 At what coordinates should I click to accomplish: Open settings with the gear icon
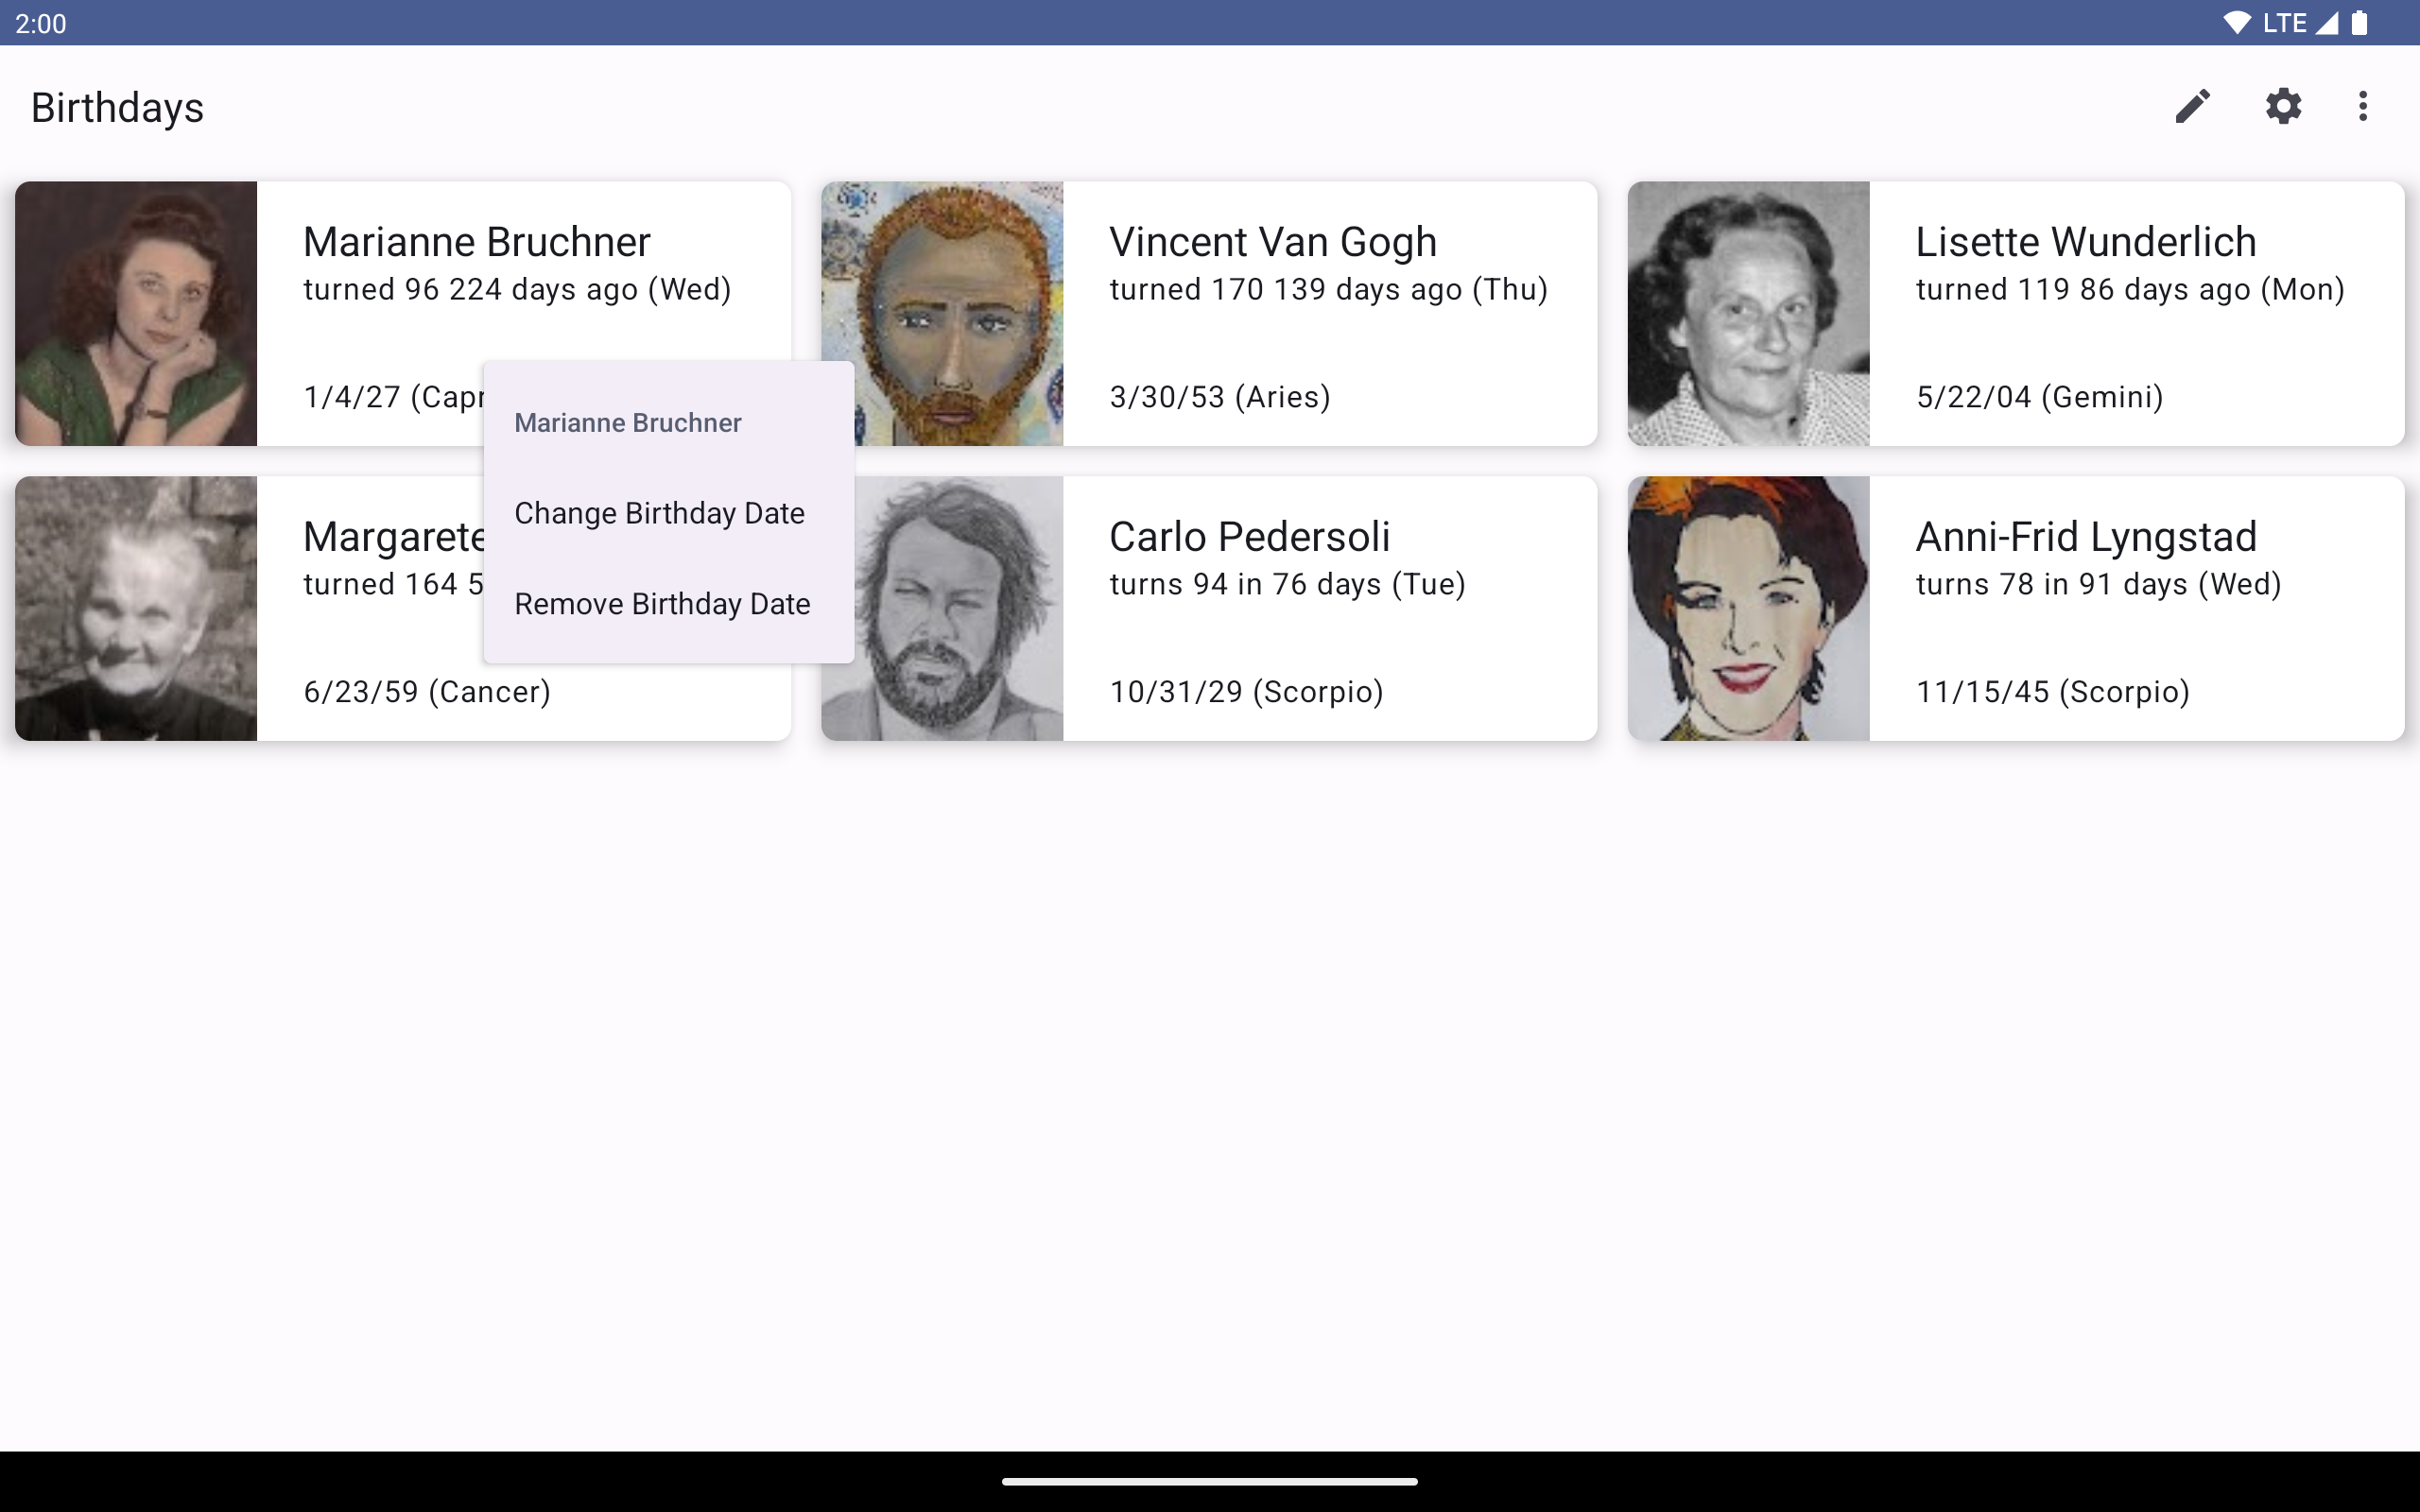coord(2283,106)
